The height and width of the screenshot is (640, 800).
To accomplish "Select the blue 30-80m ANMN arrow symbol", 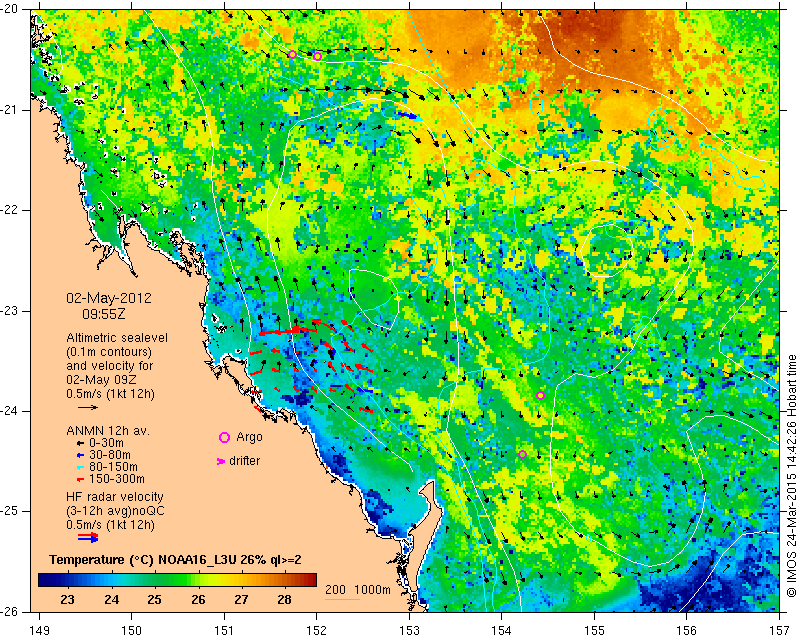I will [80, 455].
